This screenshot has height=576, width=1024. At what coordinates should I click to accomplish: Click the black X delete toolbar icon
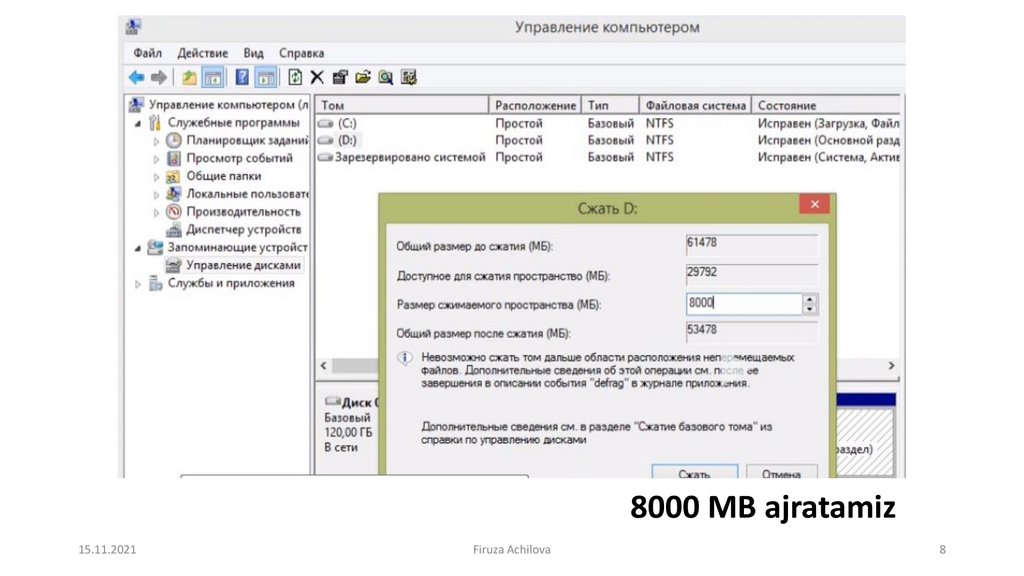317,77
